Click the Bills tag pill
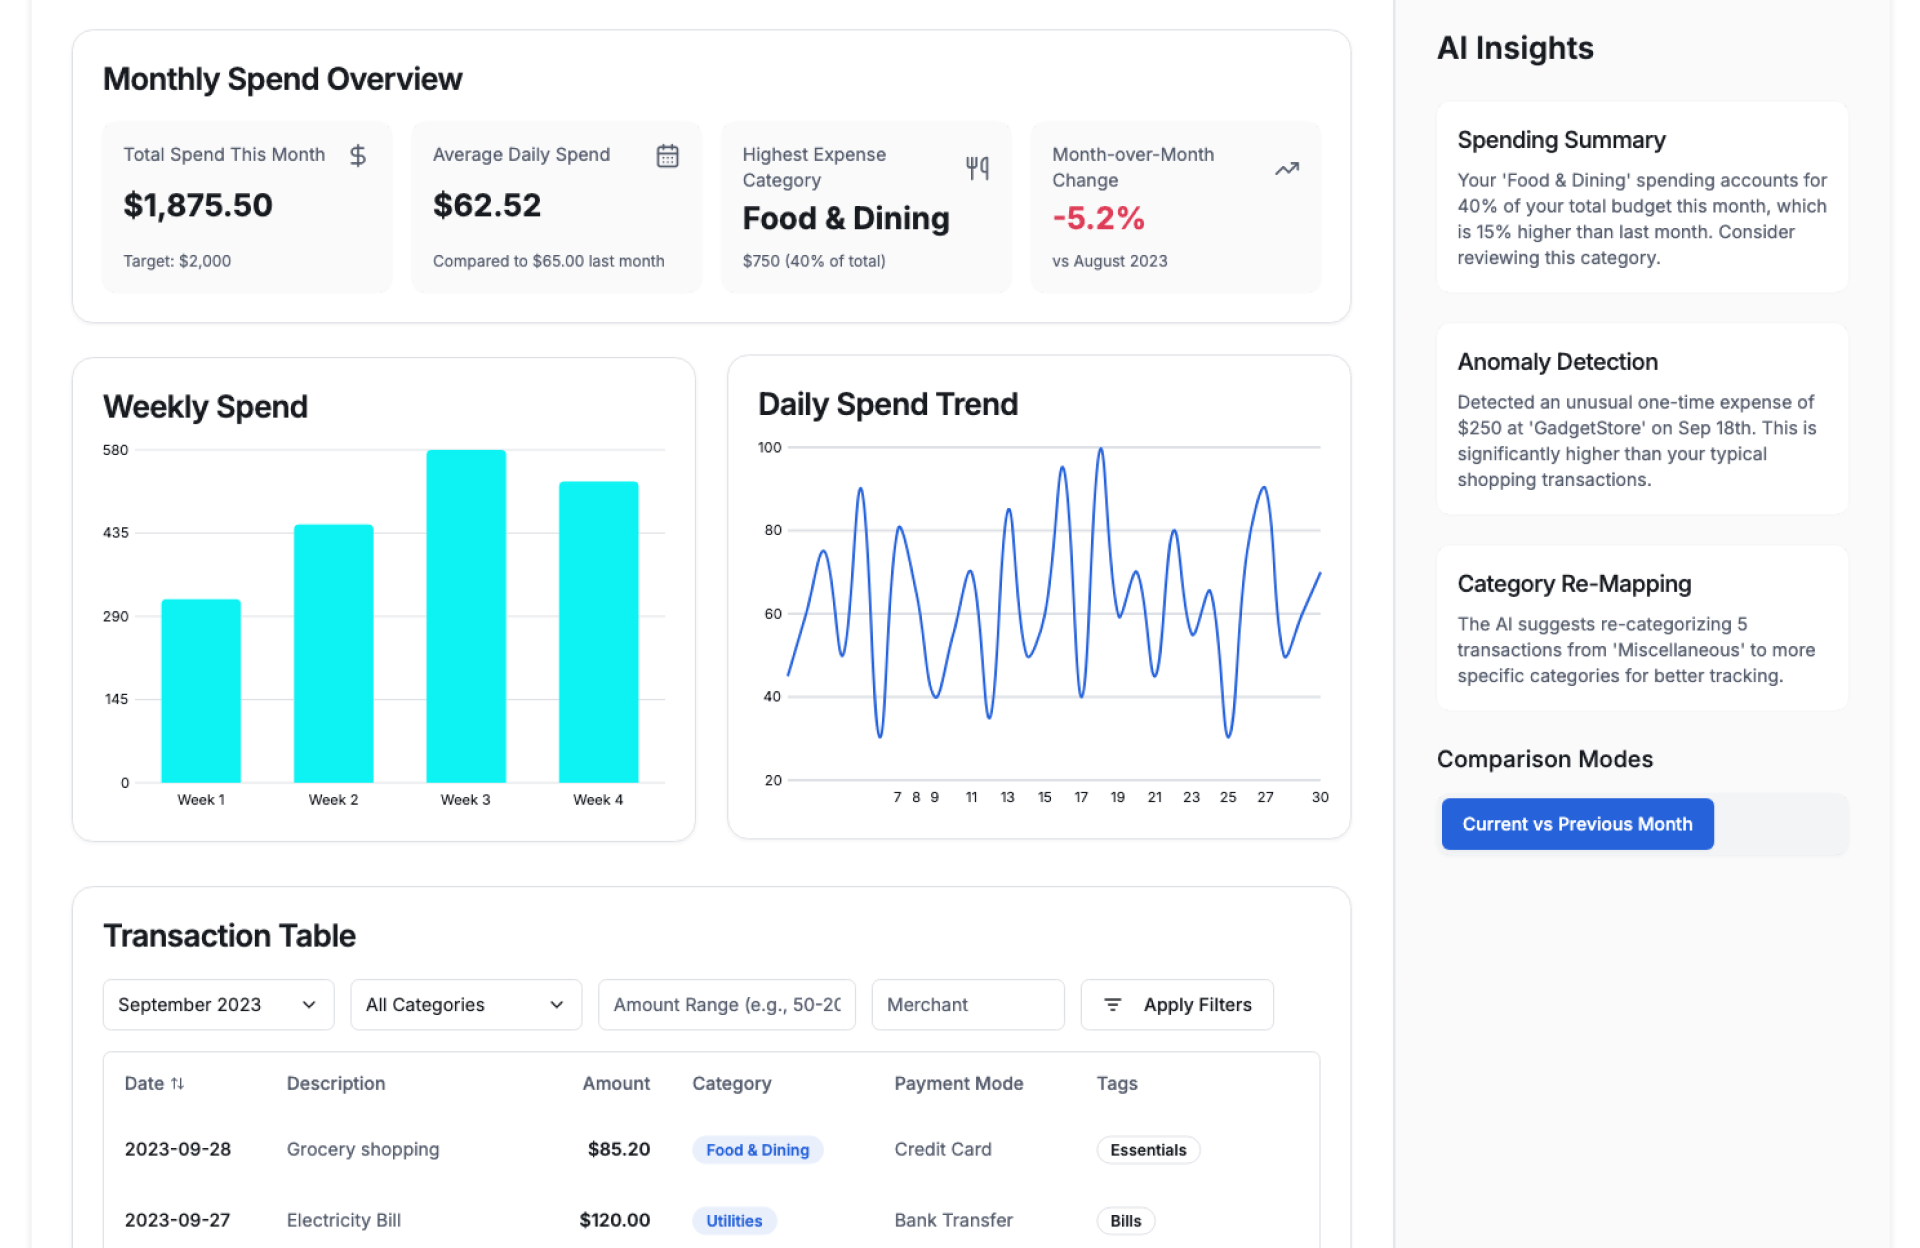Screen dimensions: 1920x1248 point(1125,1221)
